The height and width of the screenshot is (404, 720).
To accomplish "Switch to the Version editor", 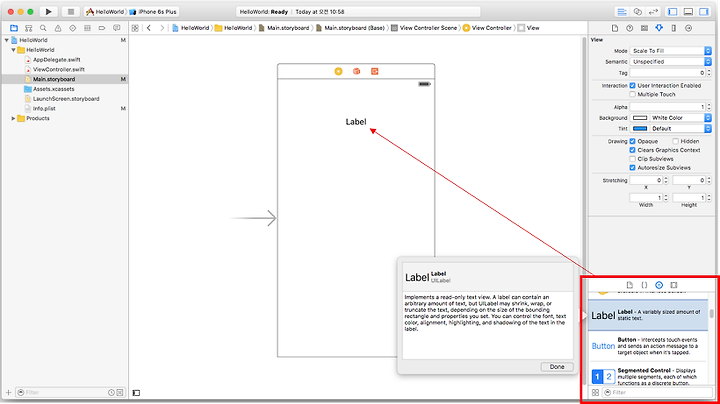I will click(x=653, y=11).
